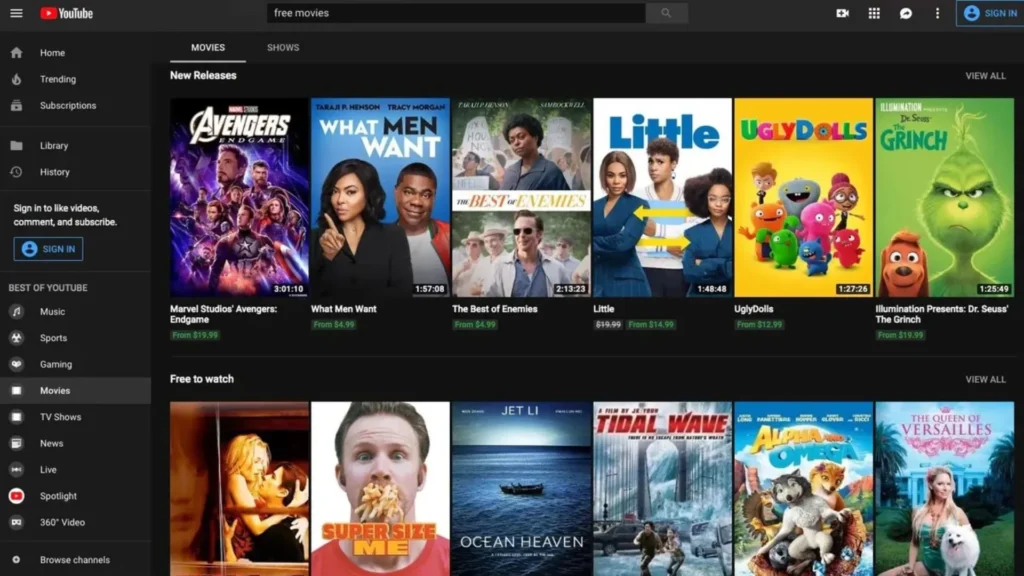Switch to the Shows tab
1024x576 pixels.
pos(283,47)
